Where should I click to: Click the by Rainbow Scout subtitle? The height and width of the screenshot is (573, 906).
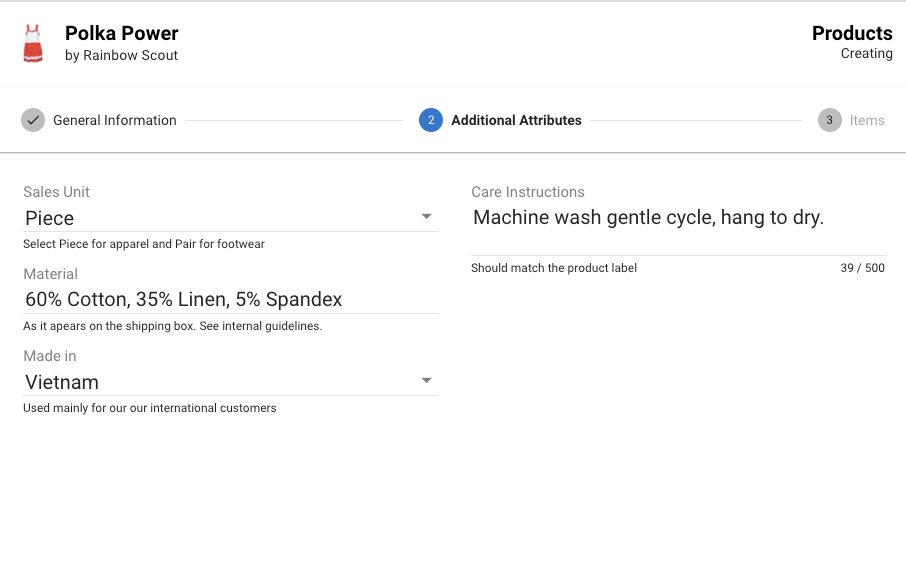click(x=121, y=55)
